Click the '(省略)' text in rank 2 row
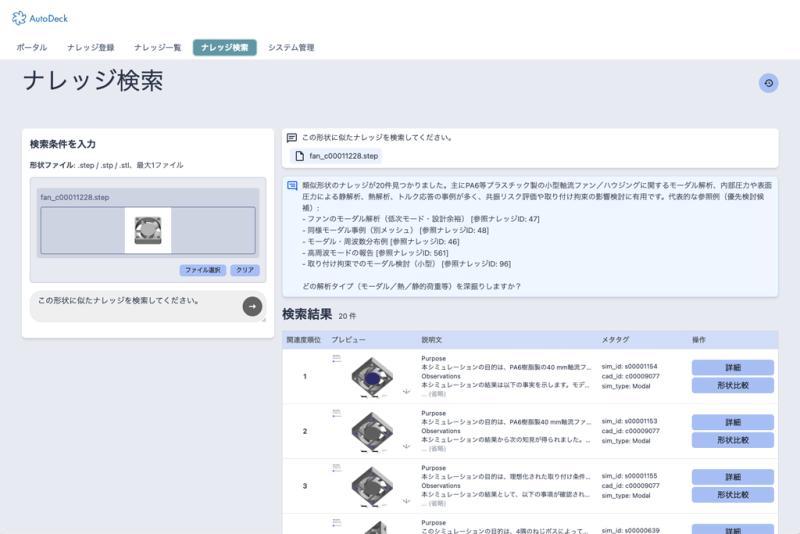 coord(437,448)
